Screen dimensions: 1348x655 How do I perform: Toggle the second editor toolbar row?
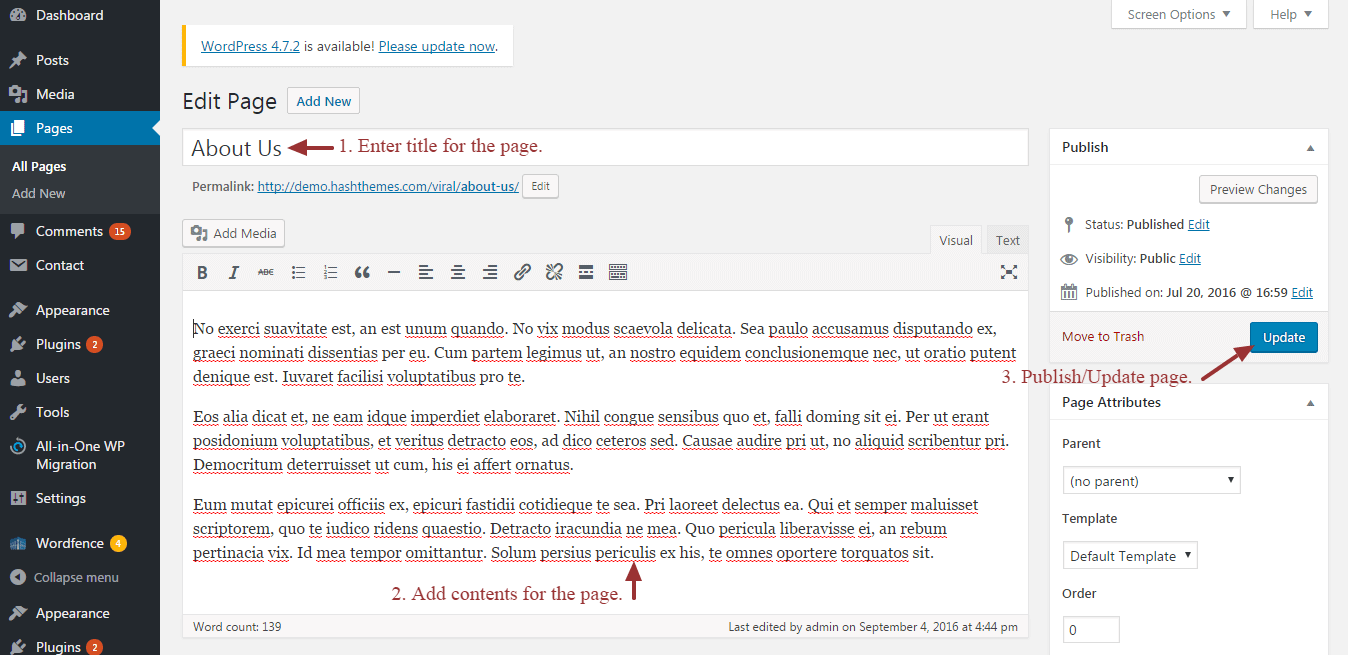617,271
